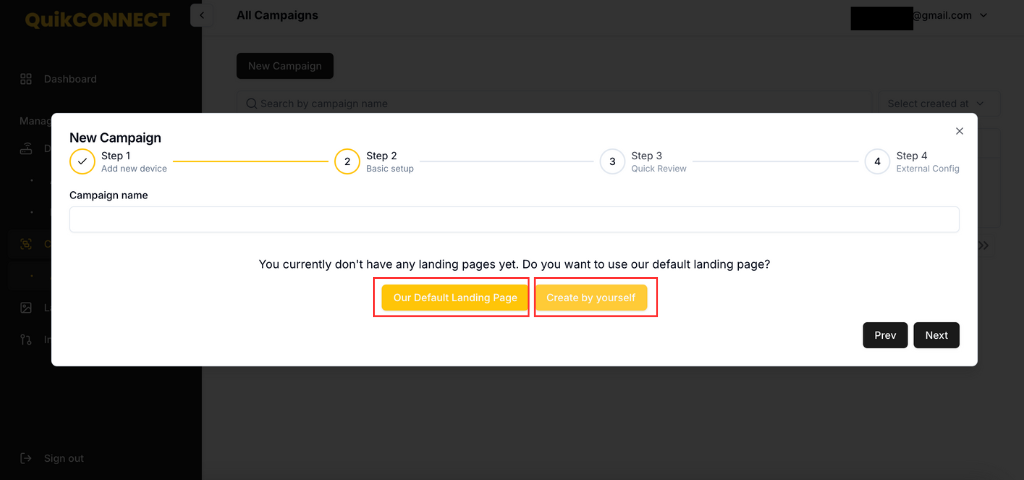Click the search magnifier icon
This screenshot has height=480, width=1024.
(x=251, y=103)
